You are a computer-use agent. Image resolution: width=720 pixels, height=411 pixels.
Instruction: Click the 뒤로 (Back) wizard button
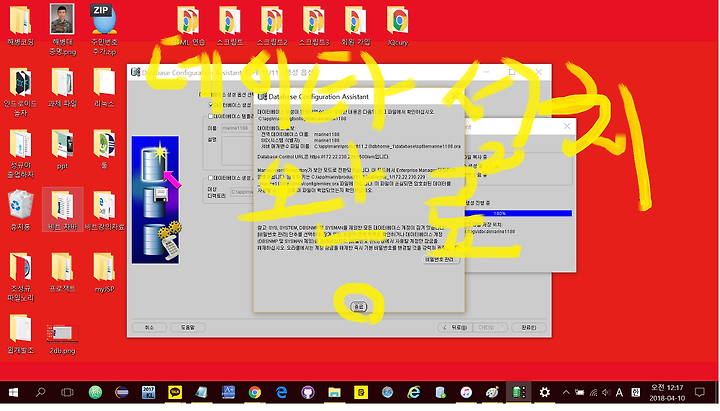pos(456,327)
